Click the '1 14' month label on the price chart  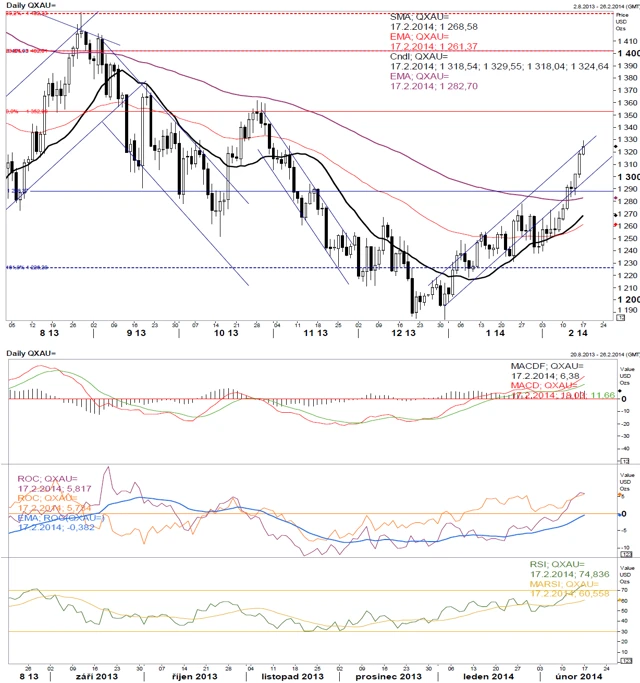495,333
